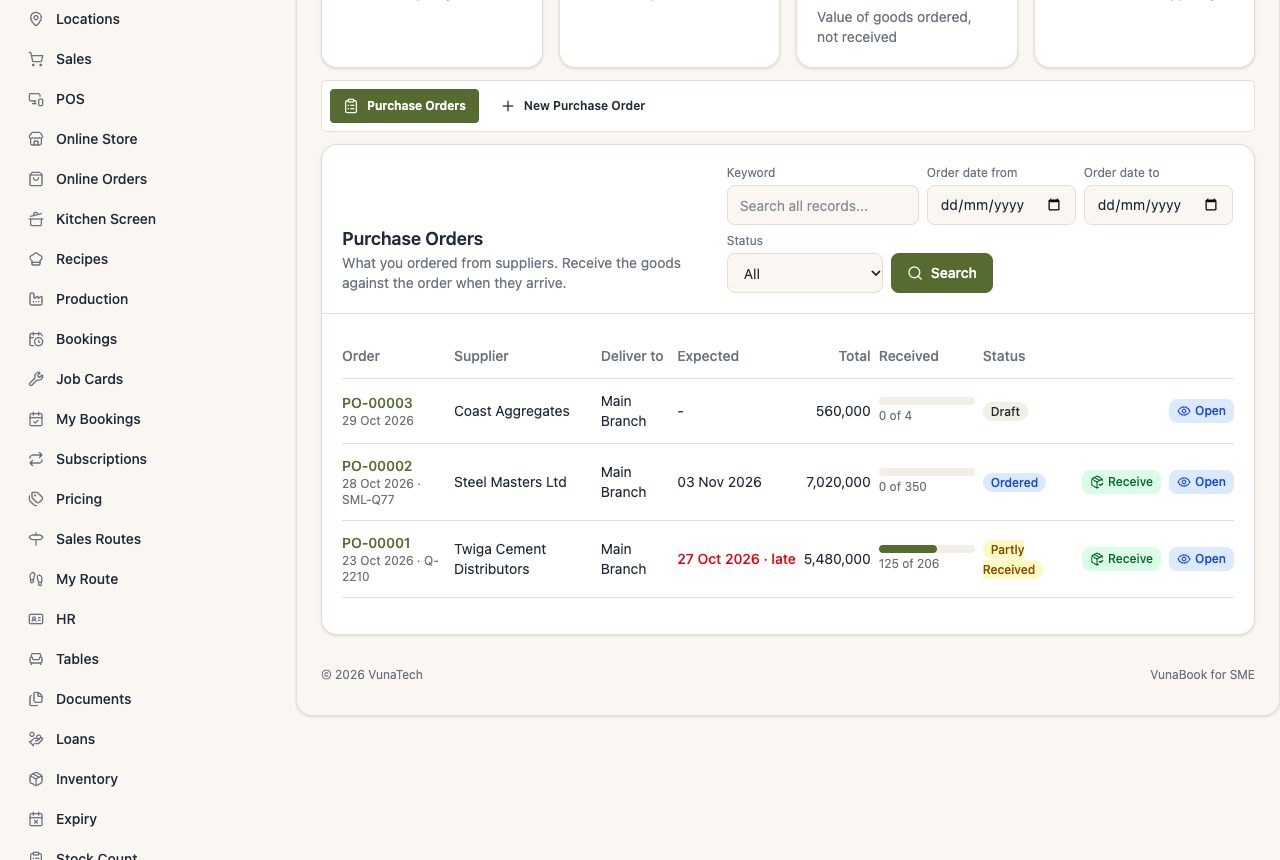Click the PO-00001 received progress bar
This screenshot has width=1280, height=860.
927,549
